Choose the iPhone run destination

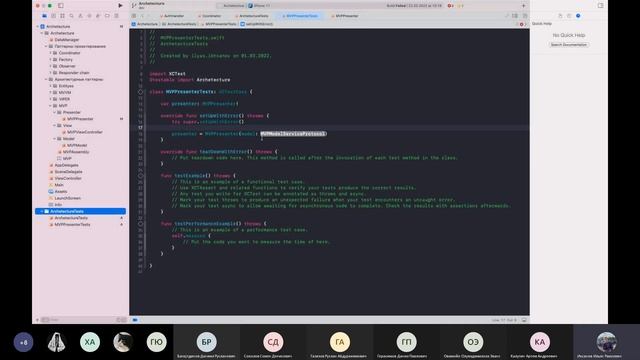(260, 6)
